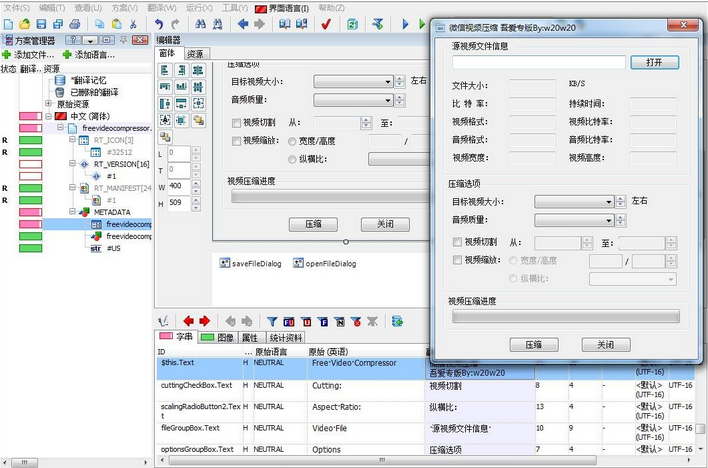The width and height of the screenshot is (708, 468).
Task: Click the export icon right of the filters
Action: point(397,321)
